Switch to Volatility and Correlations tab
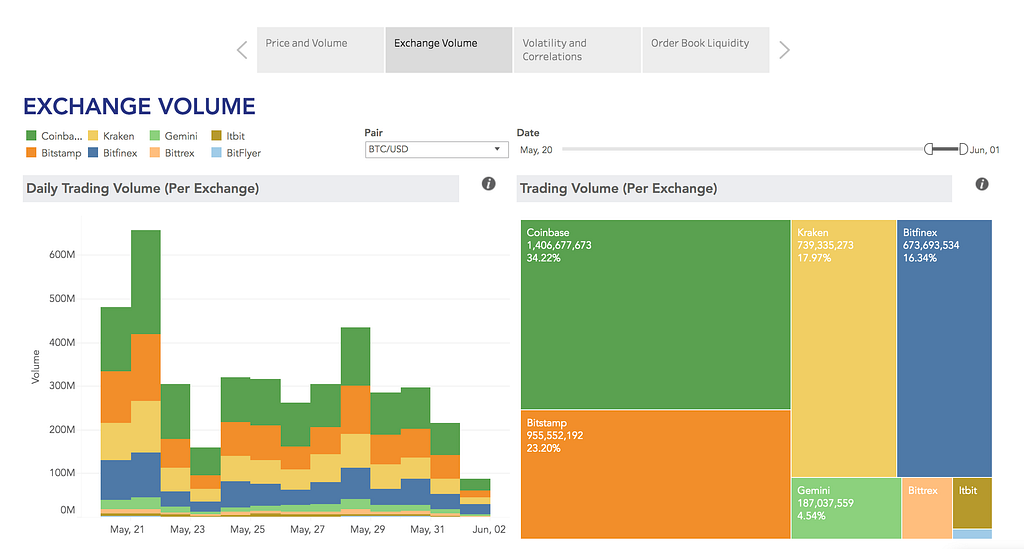 pos(576,50)
